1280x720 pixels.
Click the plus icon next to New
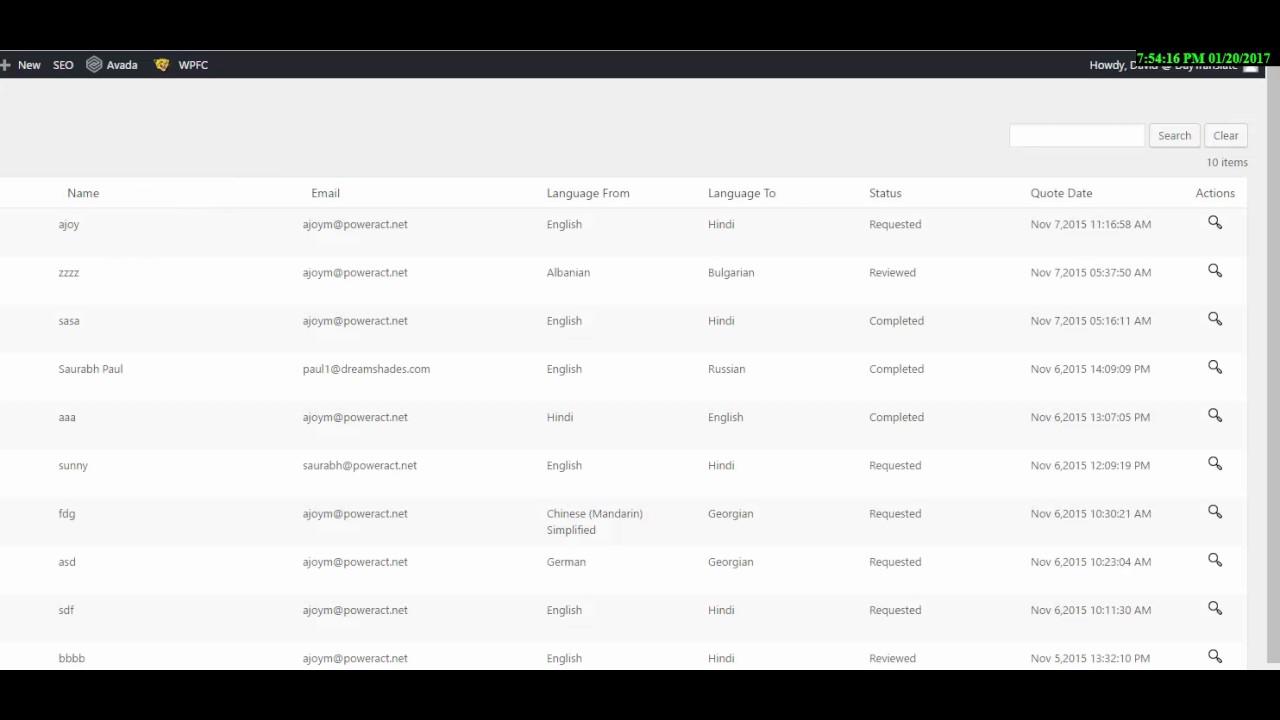coord(5,64)
